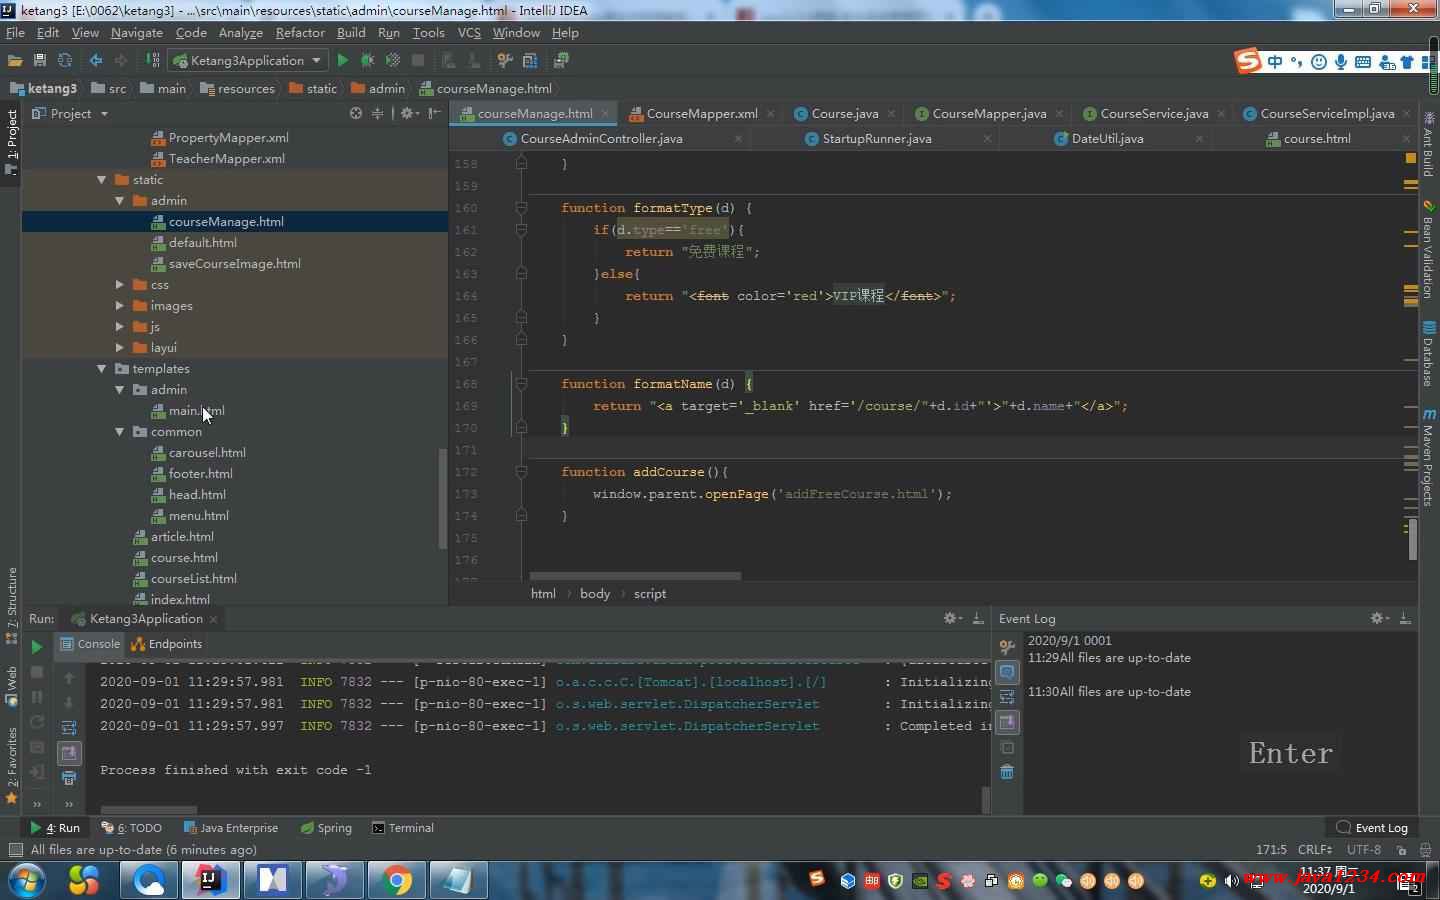Click the Synchronize toolbar icon
Screen dimensions: 1440x900
[65, 61]
